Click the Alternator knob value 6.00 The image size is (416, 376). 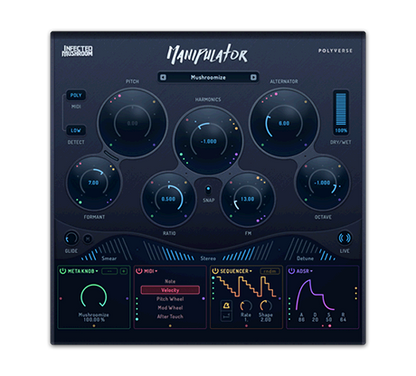tap(284, 123)
